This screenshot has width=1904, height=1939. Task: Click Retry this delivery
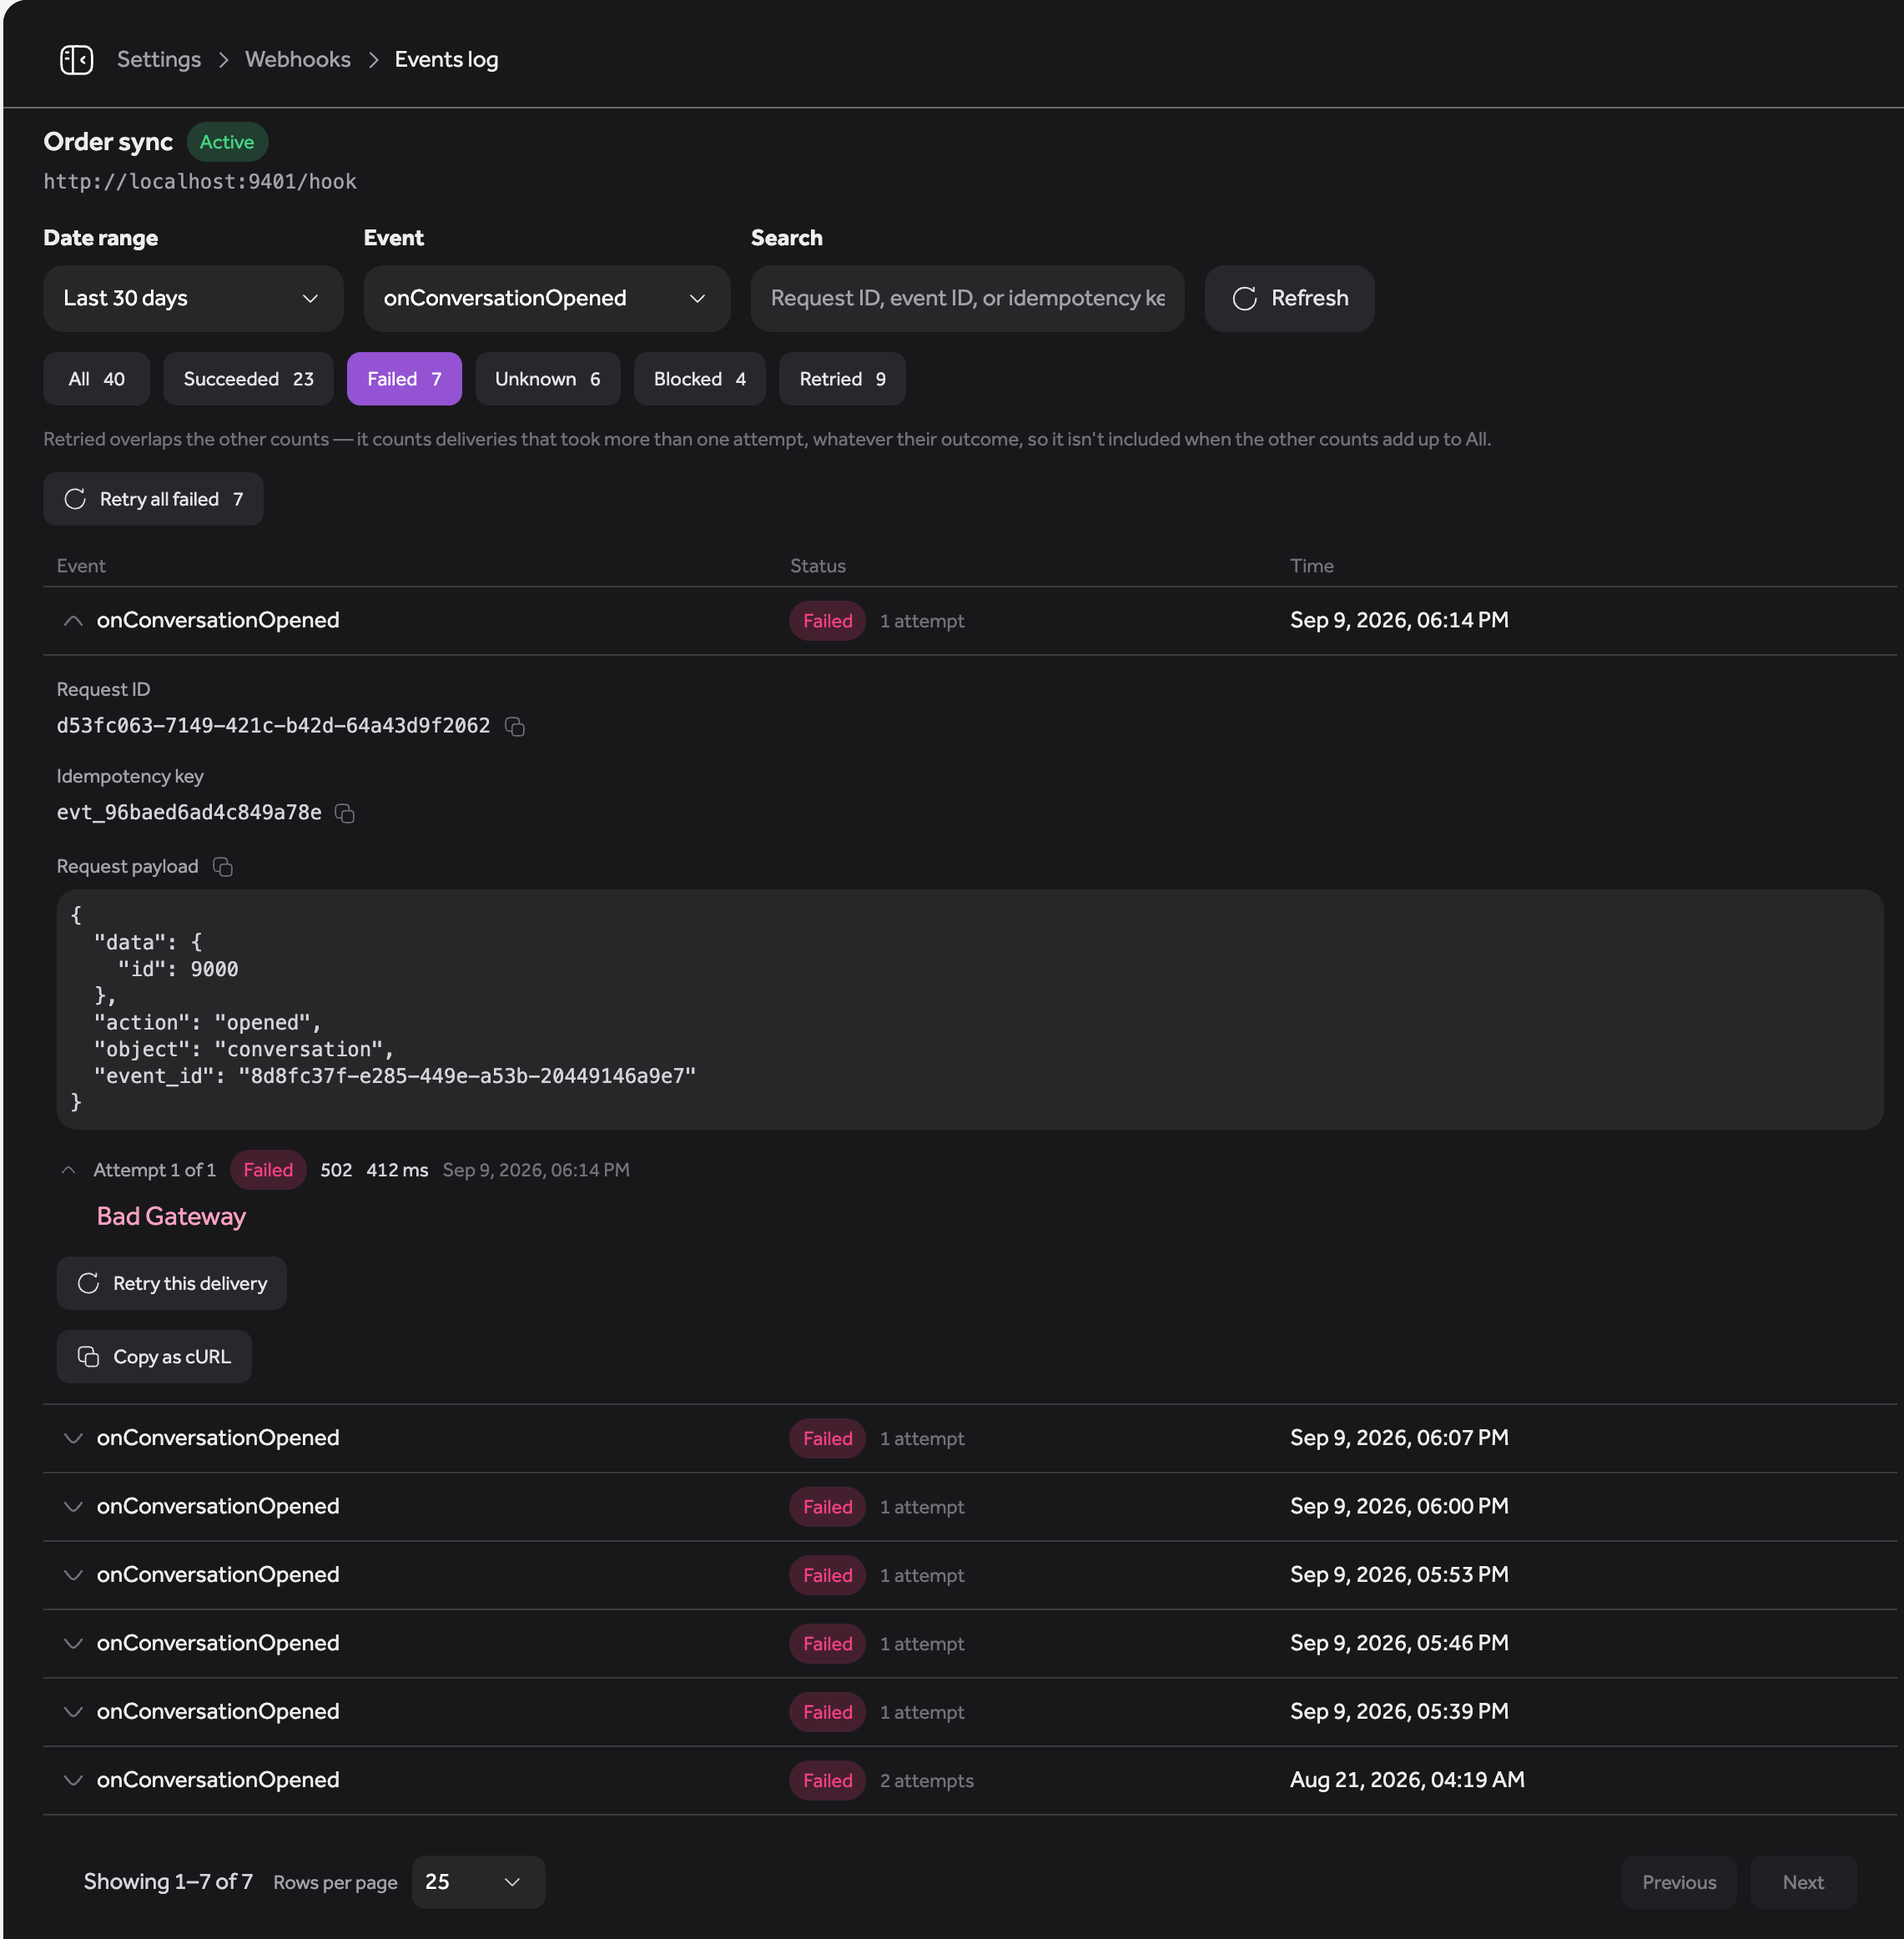(171, 1283)
